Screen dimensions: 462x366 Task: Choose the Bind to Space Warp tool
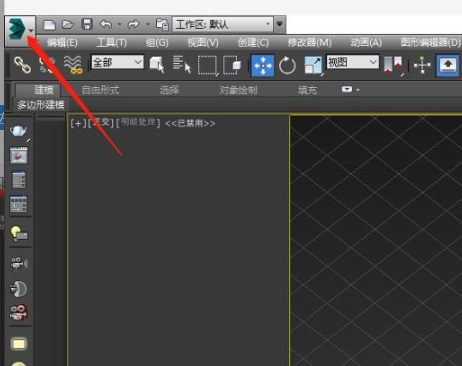click(73, 65)
